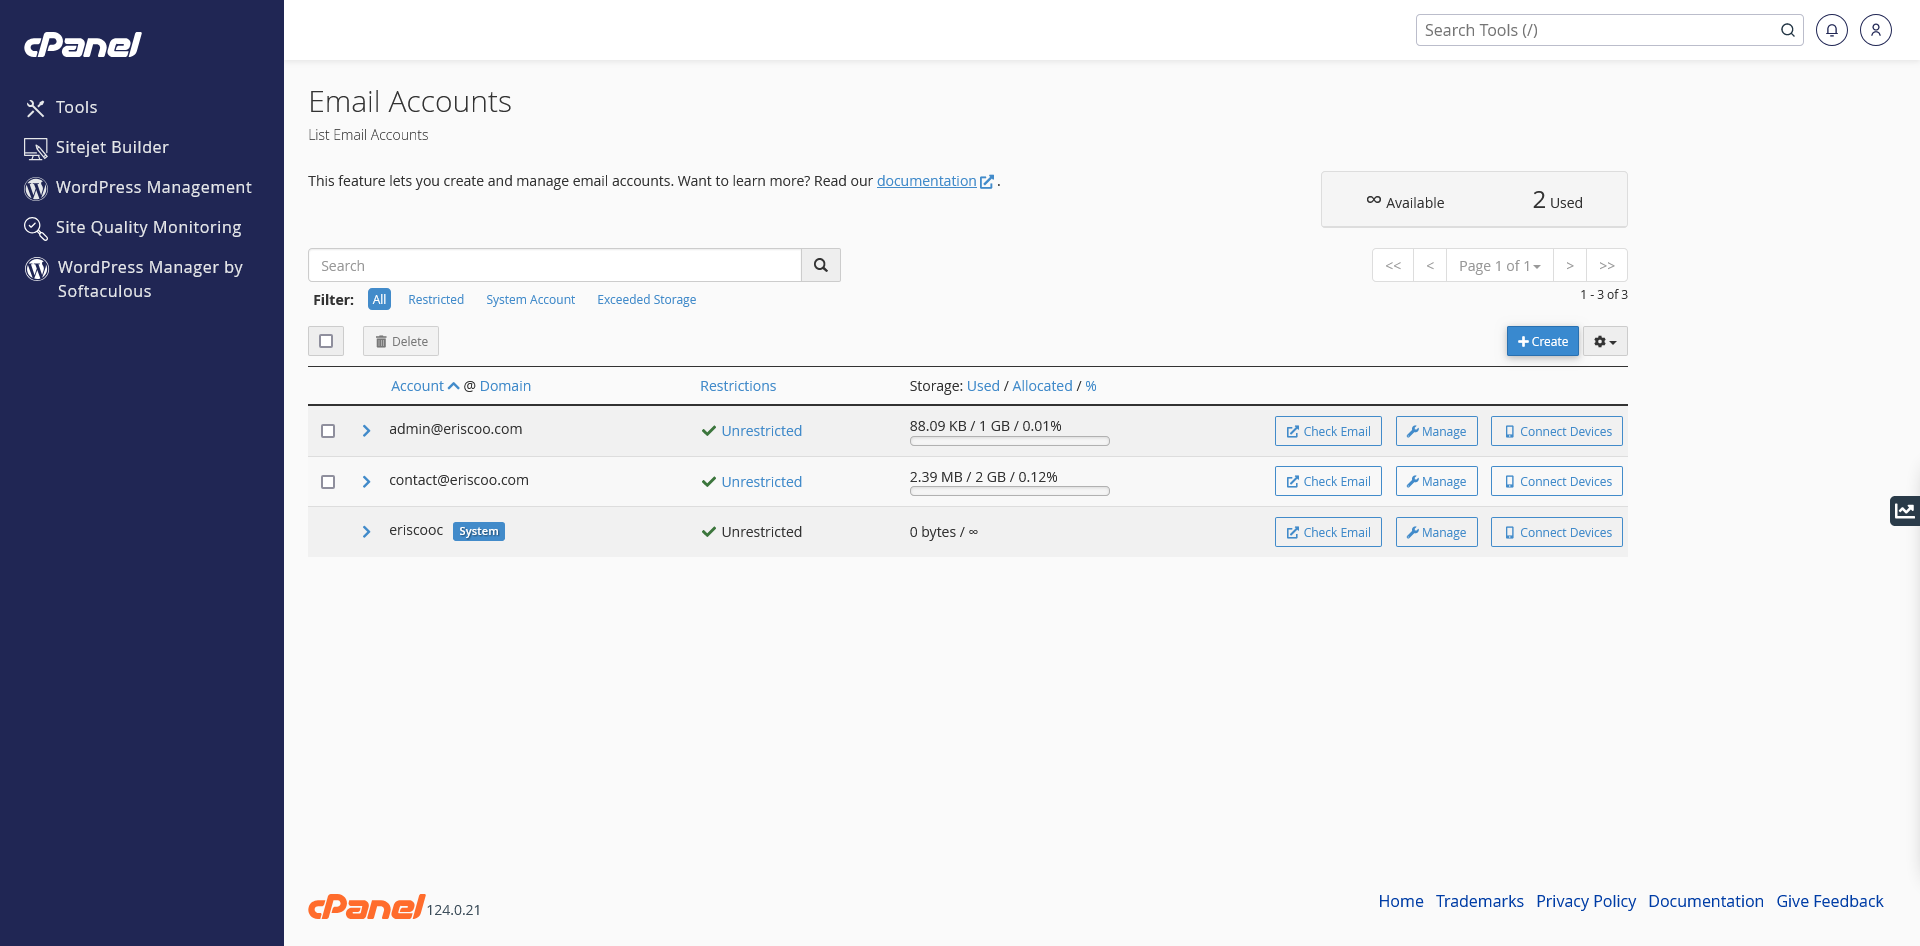The image size is (1920, 946).
Task: Click the email accounts Search field
Action: tap(555, 265)
